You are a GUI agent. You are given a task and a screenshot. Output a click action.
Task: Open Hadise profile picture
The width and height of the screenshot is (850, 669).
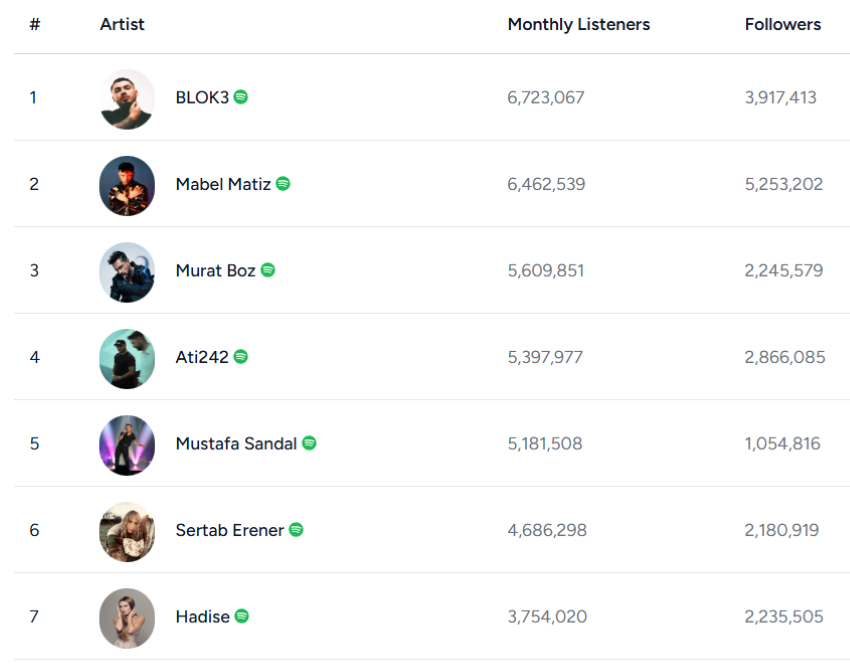127,618
